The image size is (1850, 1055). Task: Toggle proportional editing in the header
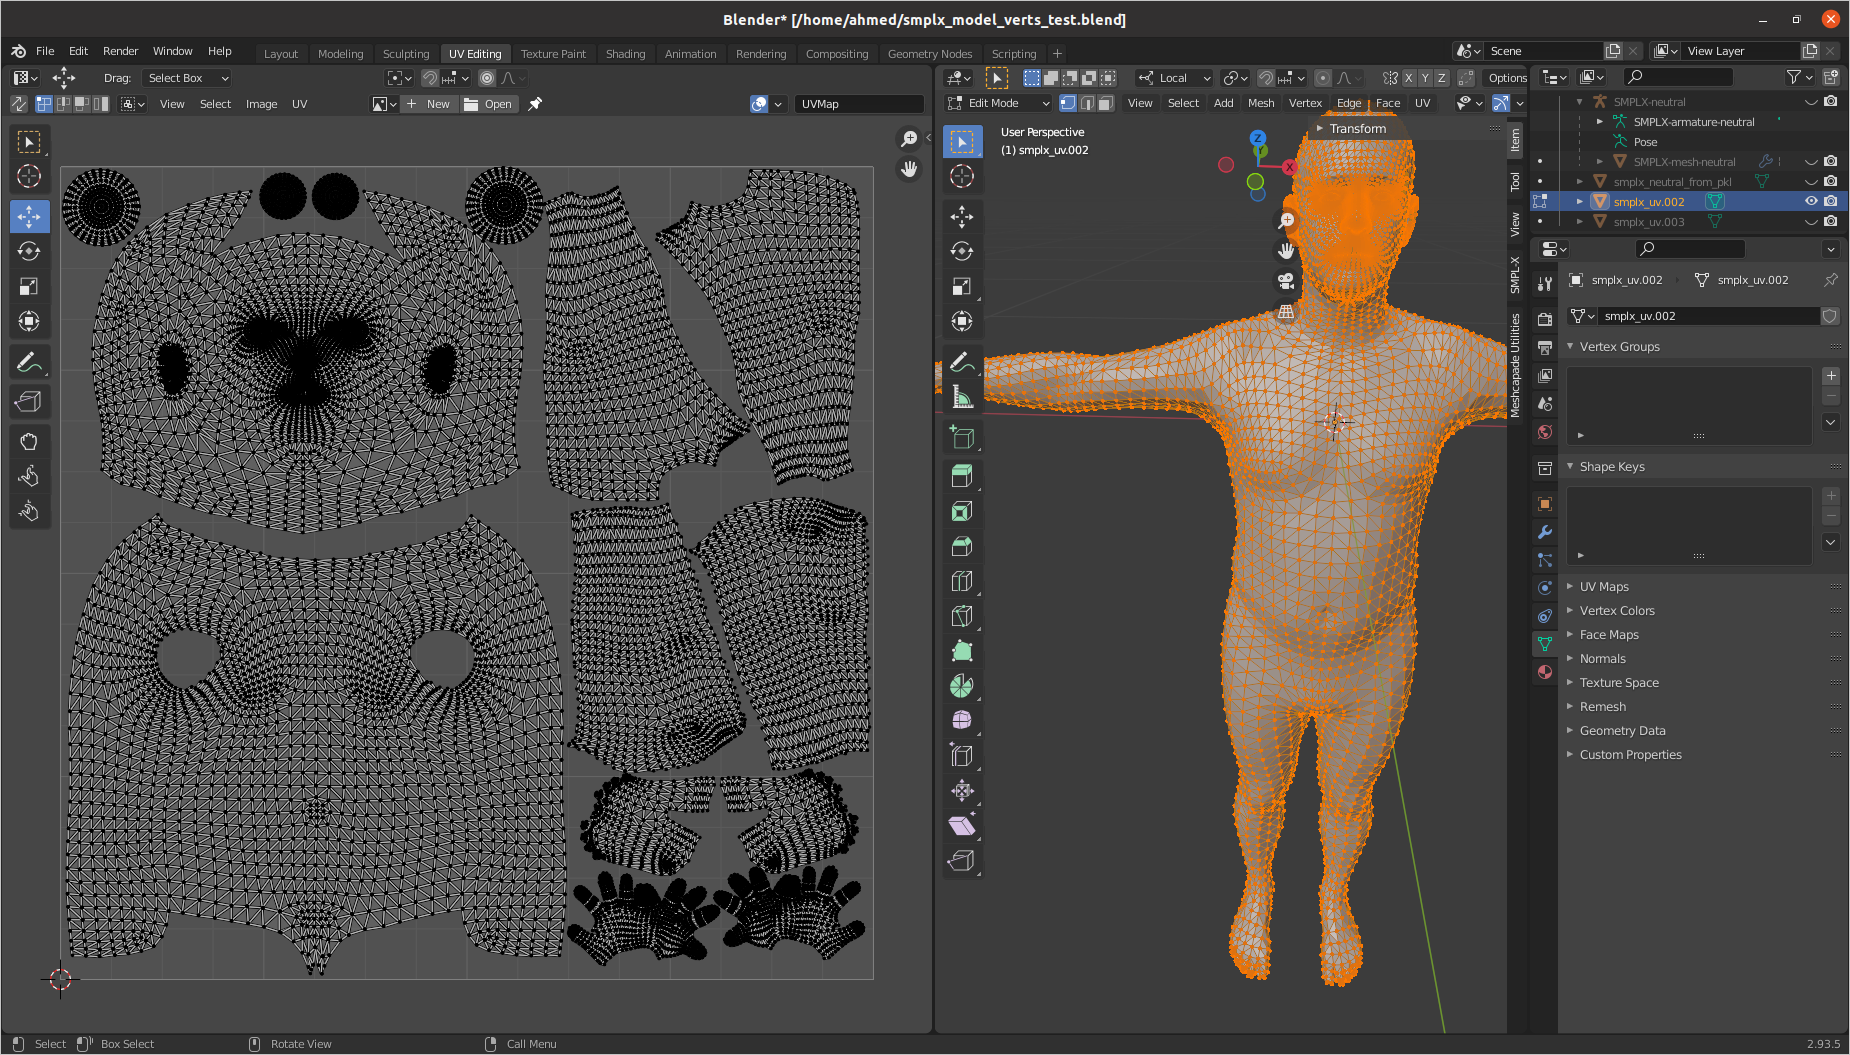1323,78
